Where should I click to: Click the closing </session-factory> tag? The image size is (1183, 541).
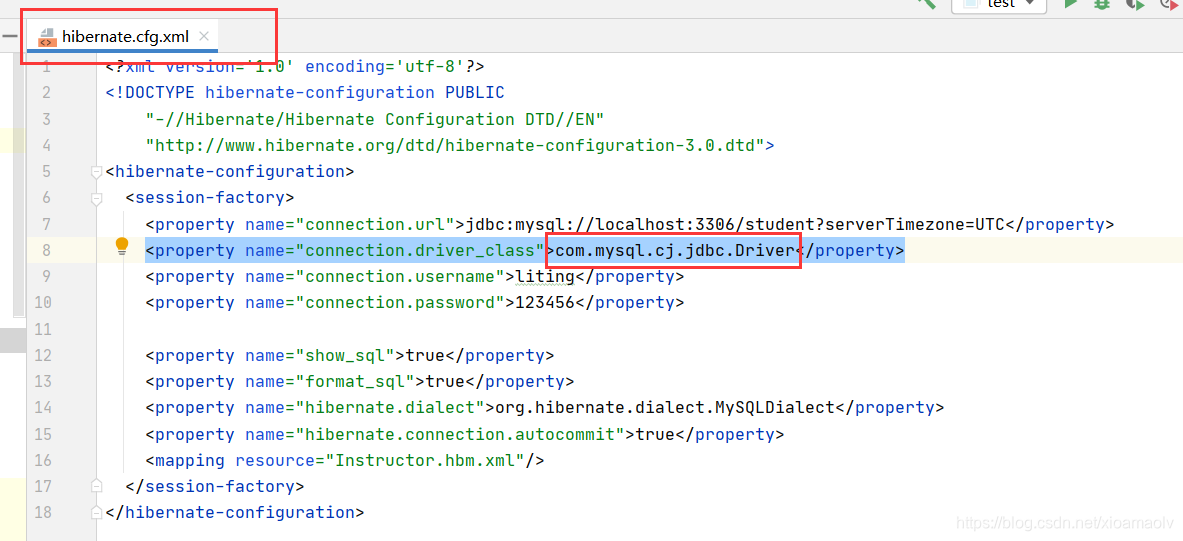[215, 486]
